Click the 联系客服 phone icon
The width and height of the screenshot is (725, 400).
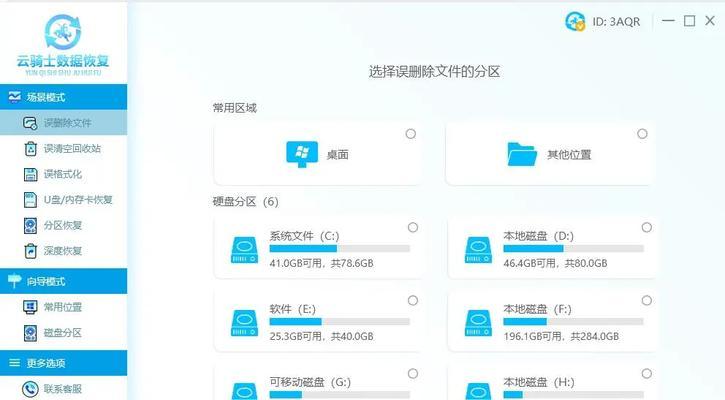pos(30,389)
